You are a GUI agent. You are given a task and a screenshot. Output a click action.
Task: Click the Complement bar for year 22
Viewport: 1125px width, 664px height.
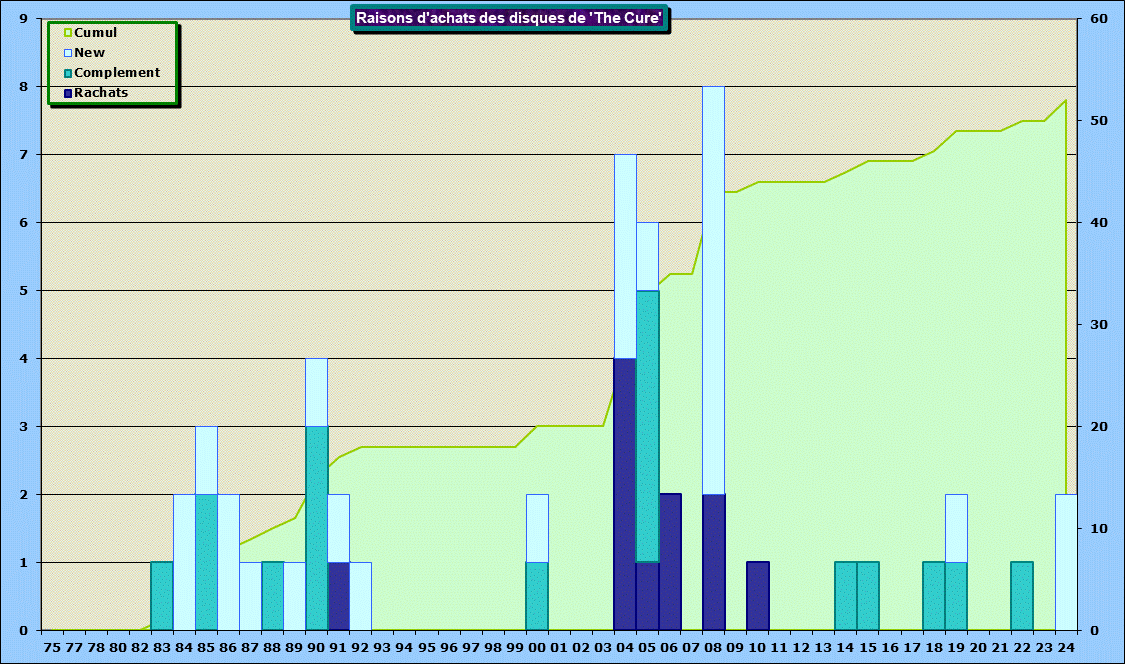click(x=1022, y=596)
